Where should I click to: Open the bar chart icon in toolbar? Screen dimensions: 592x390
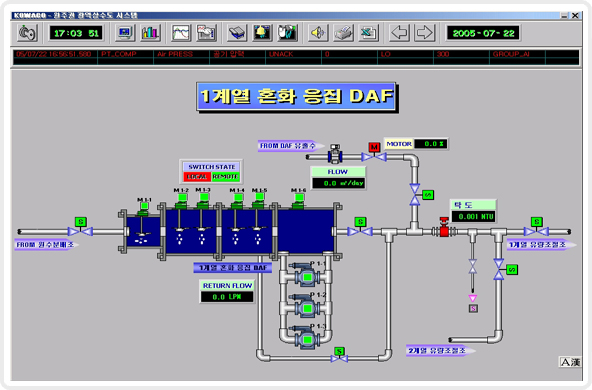point(150,33)
